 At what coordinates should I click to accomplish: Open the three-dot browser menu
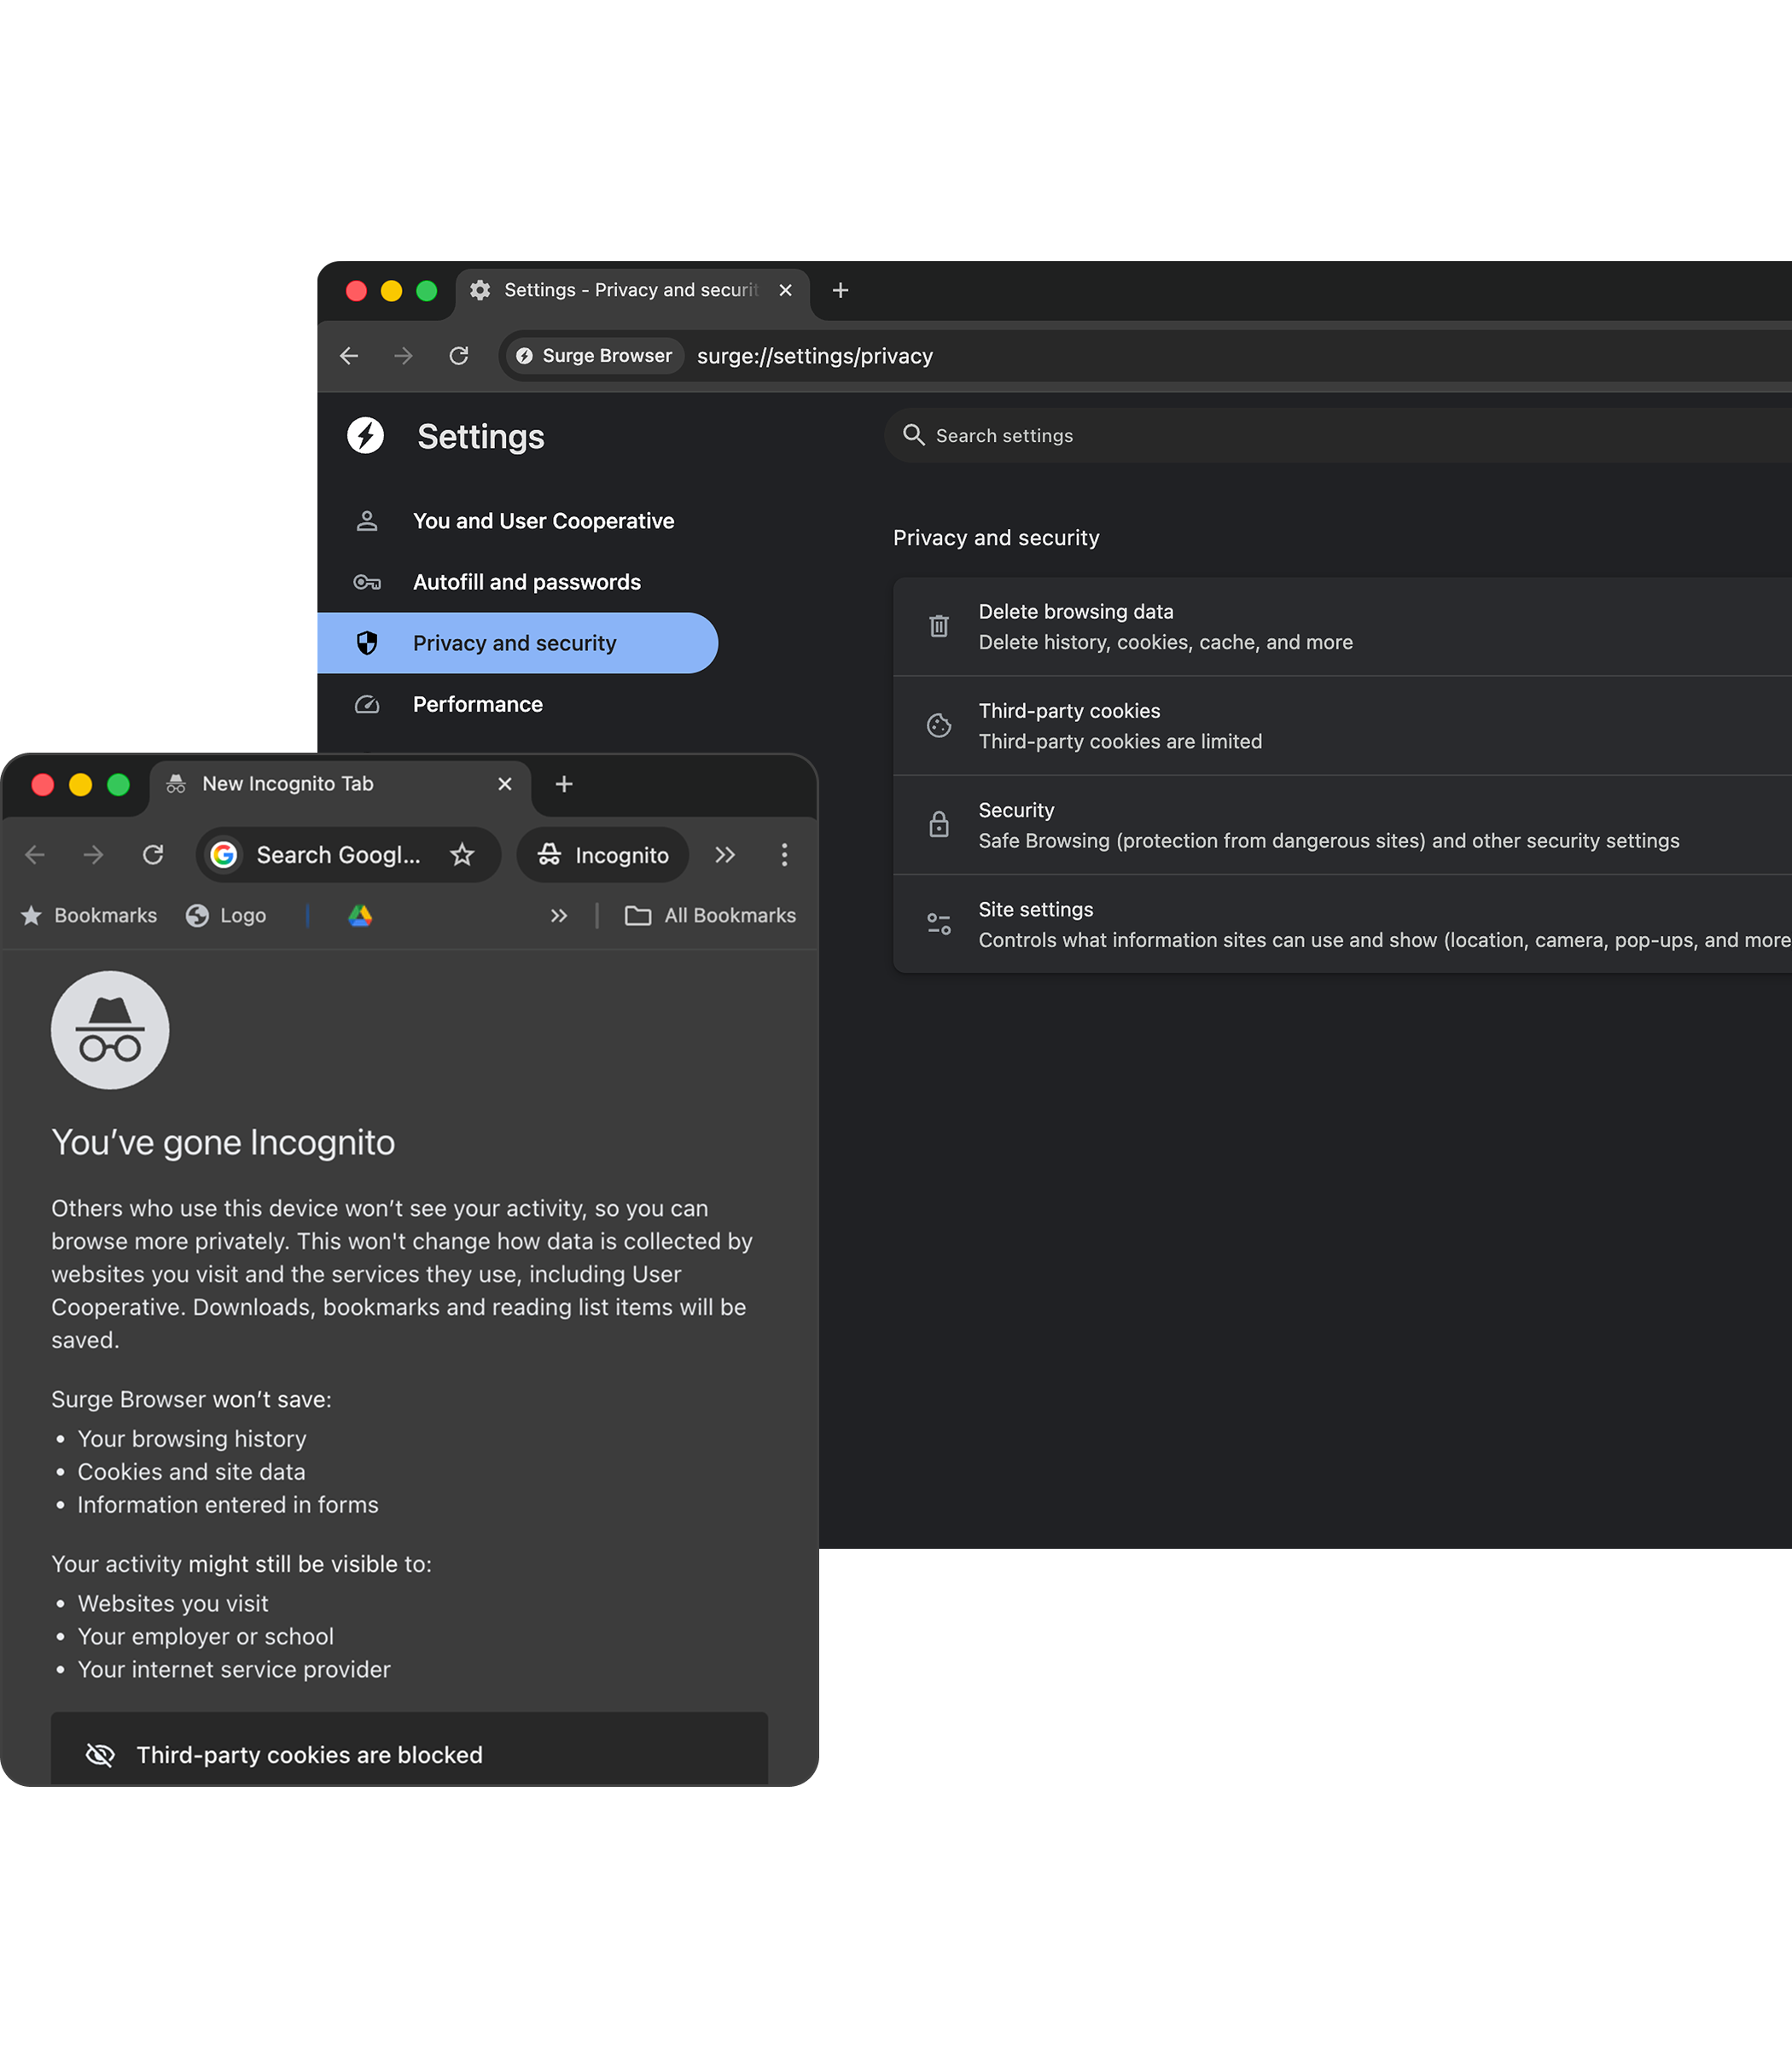(x=784, y=855)
